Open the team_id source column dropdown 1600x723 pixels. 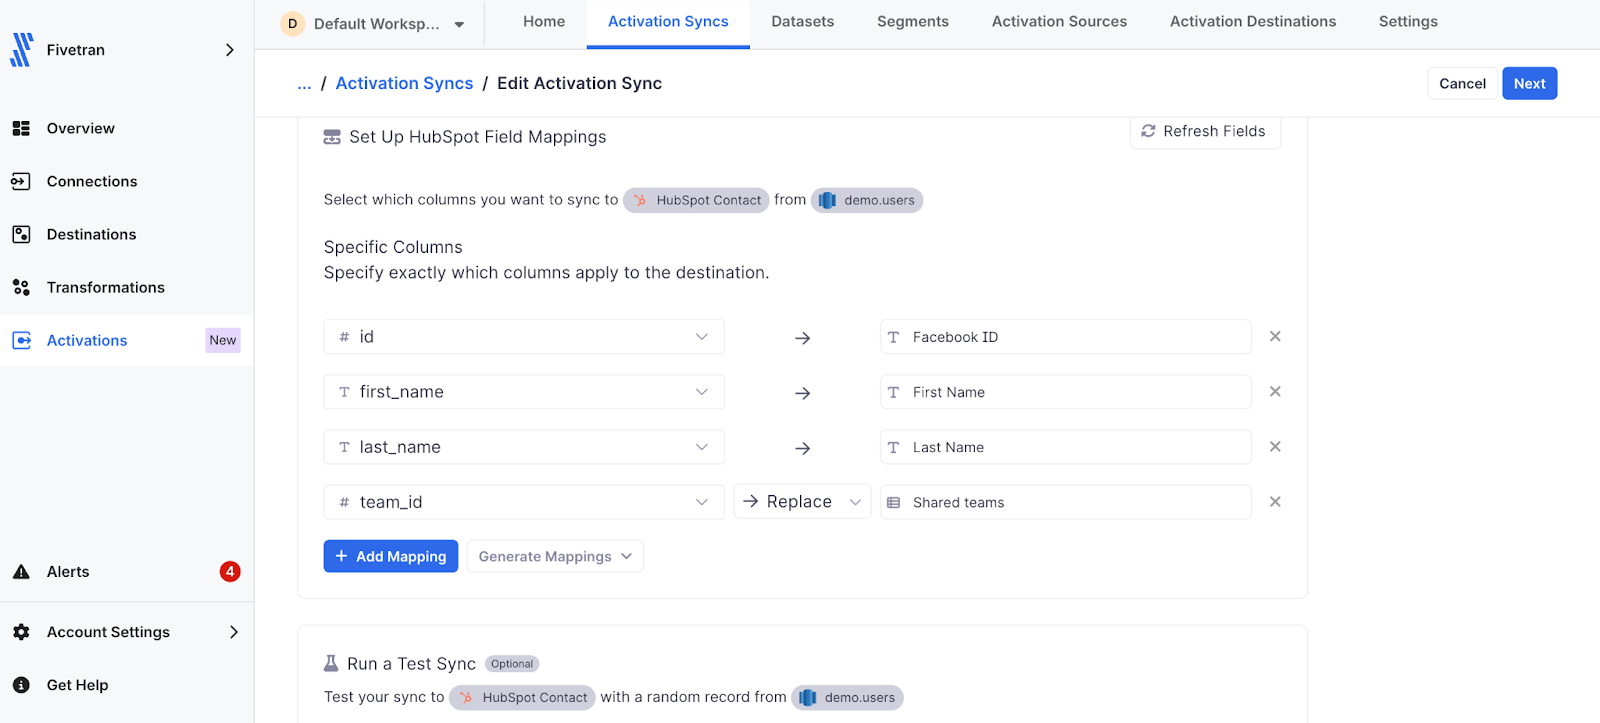524,502
